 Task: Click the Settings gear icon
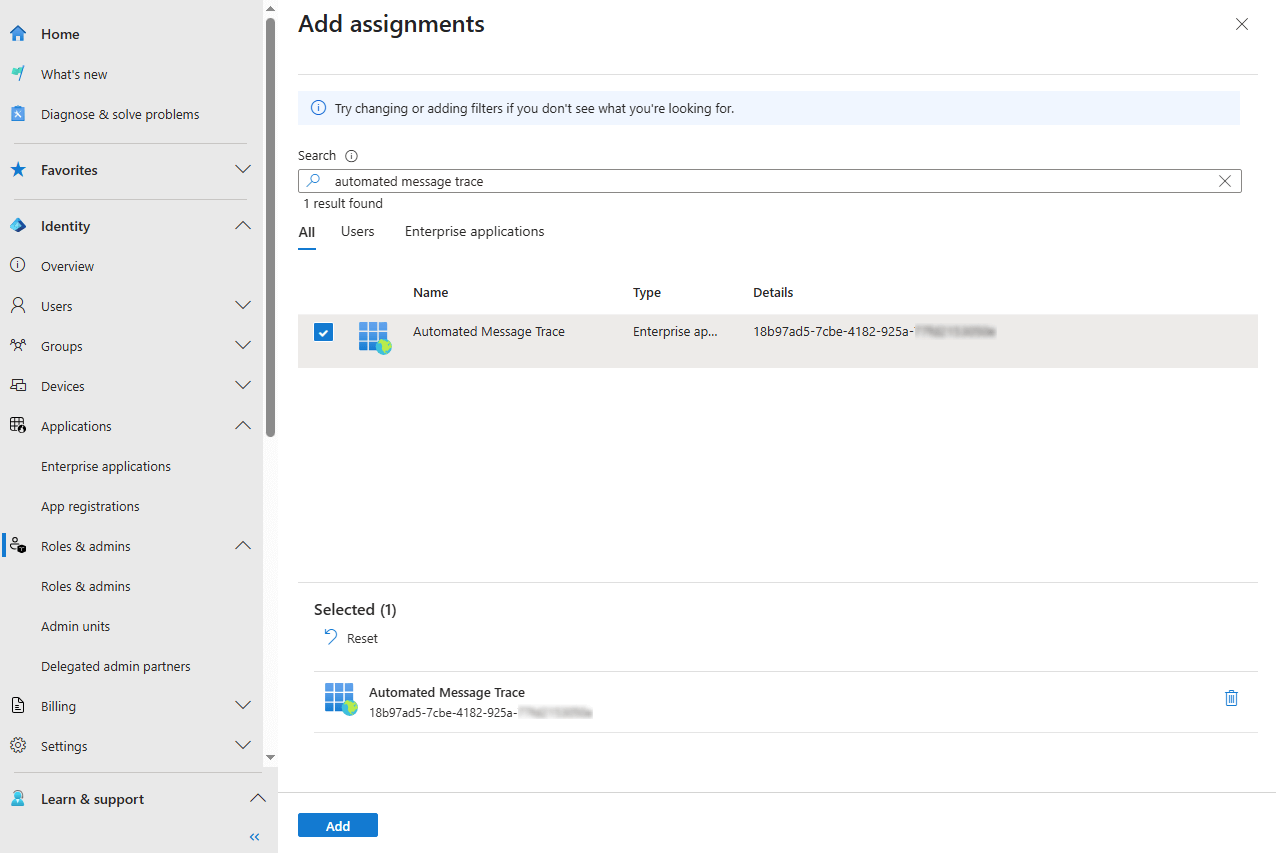[18, 746]
